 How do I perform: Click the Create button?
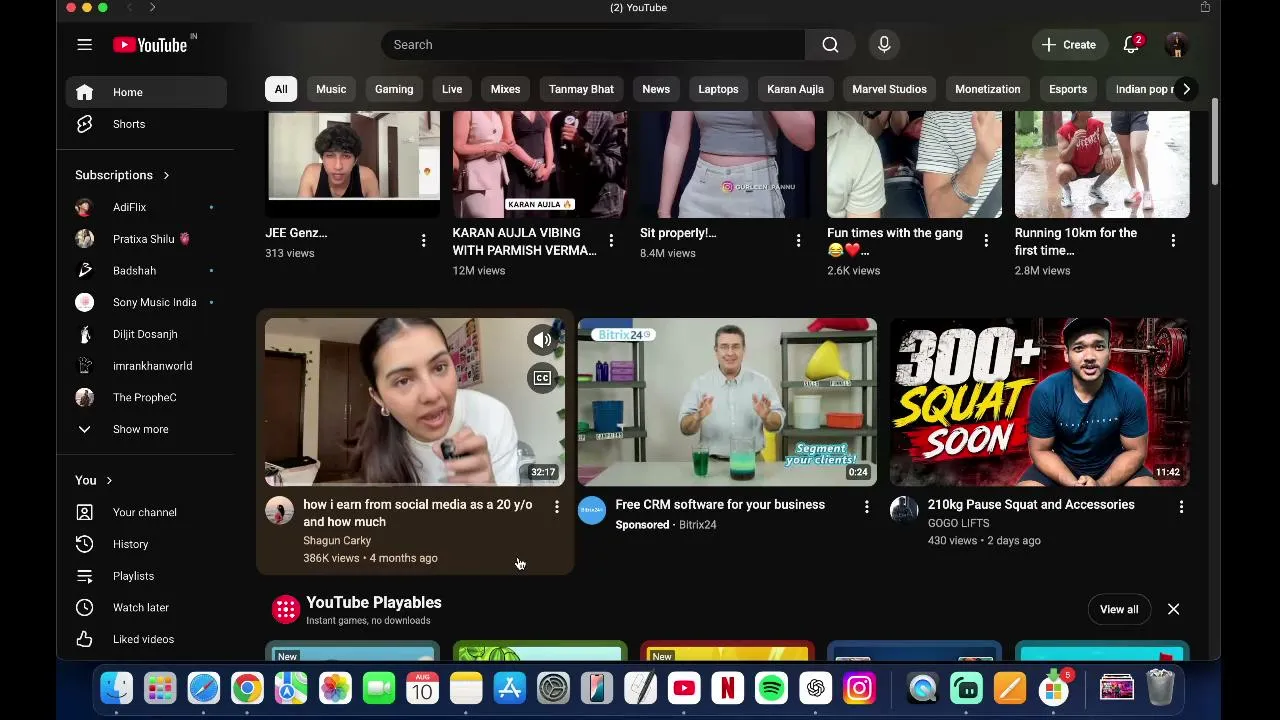coord(1069,44)
